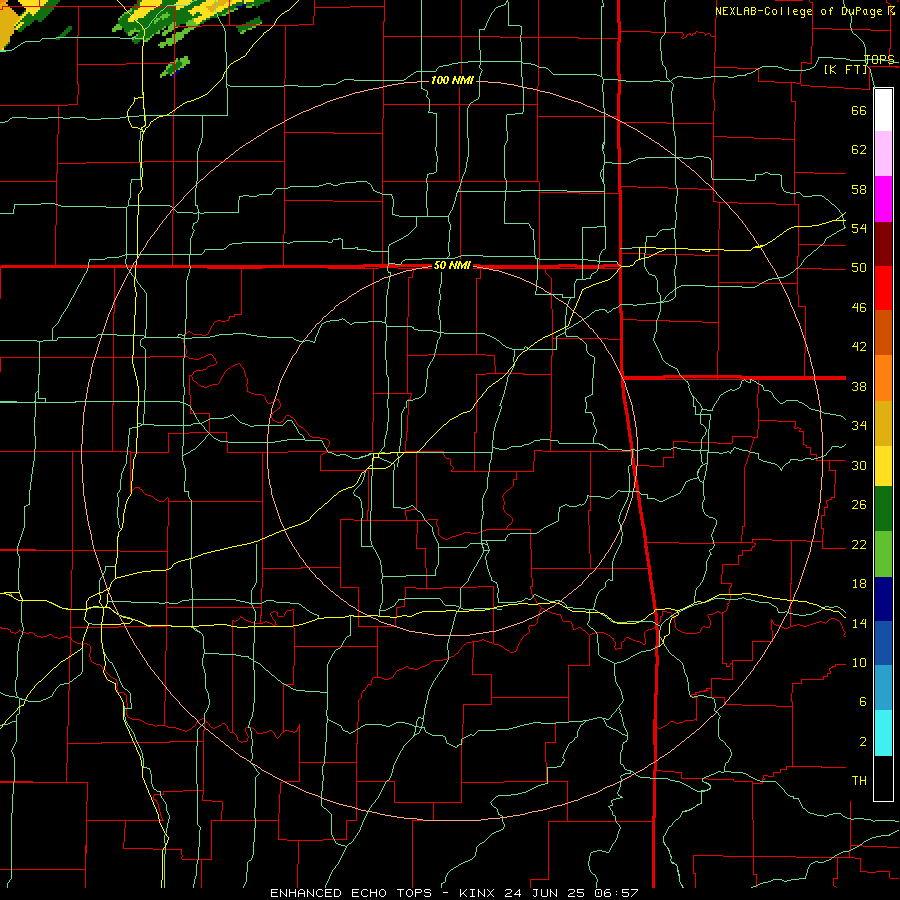Click the '18' legend label
The image size is (900, 900).
click(859, 584)
